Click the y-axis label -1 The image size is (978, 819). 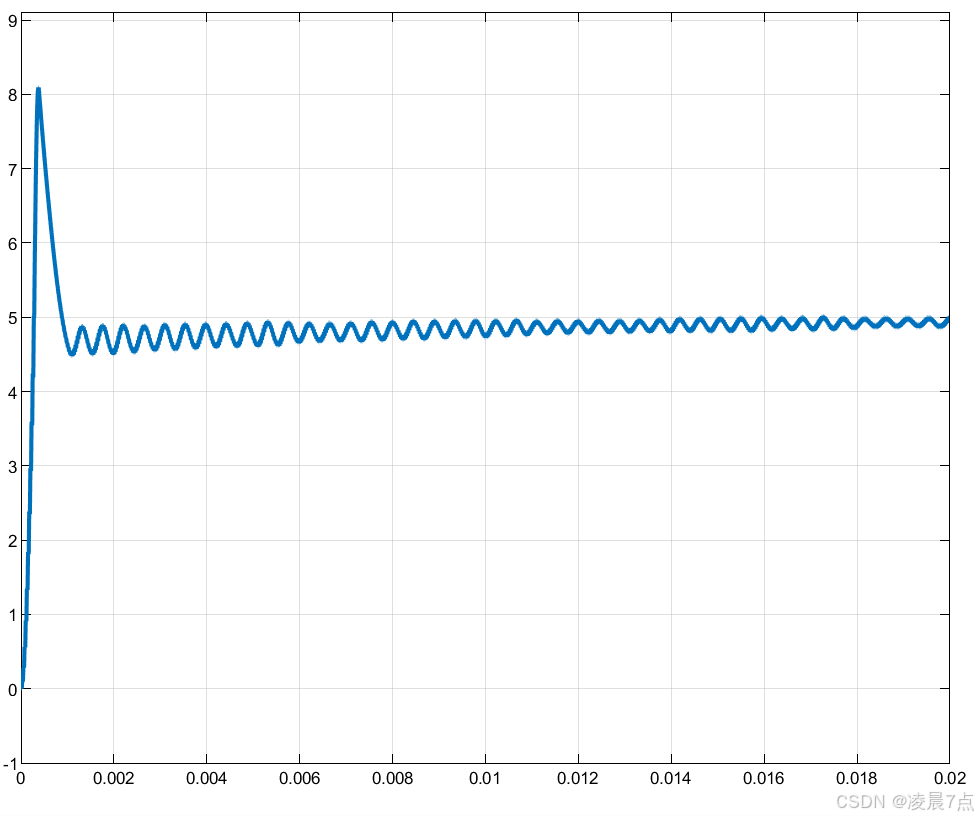click(x=10, y=765)
